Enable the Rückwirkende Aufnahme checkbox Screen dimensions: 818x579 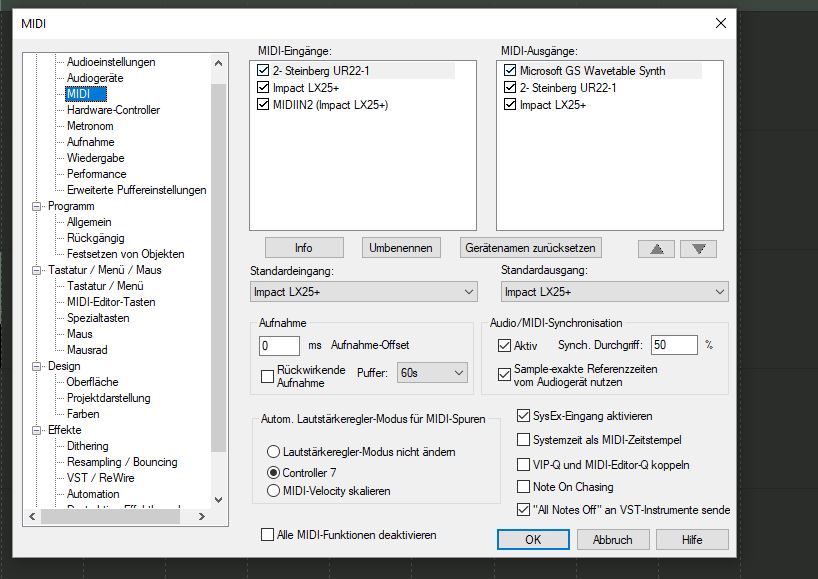pyautogui.click(x=267, y=376)
